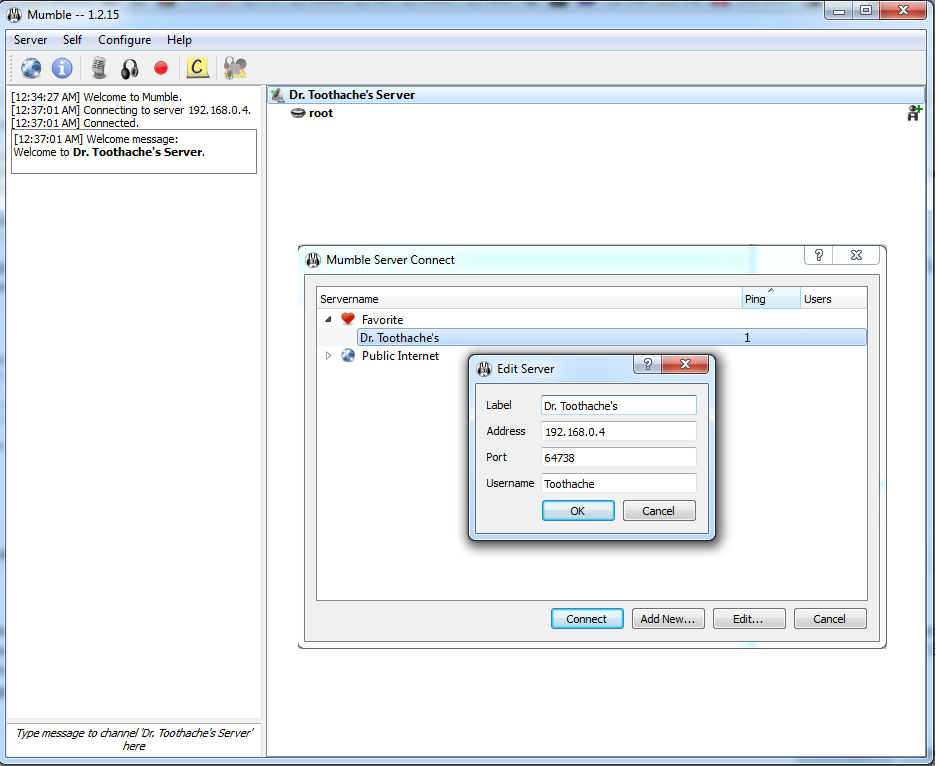Select the root channel lips icon
The height and width of the screenshot is (766, 938).
click(298, 113)
